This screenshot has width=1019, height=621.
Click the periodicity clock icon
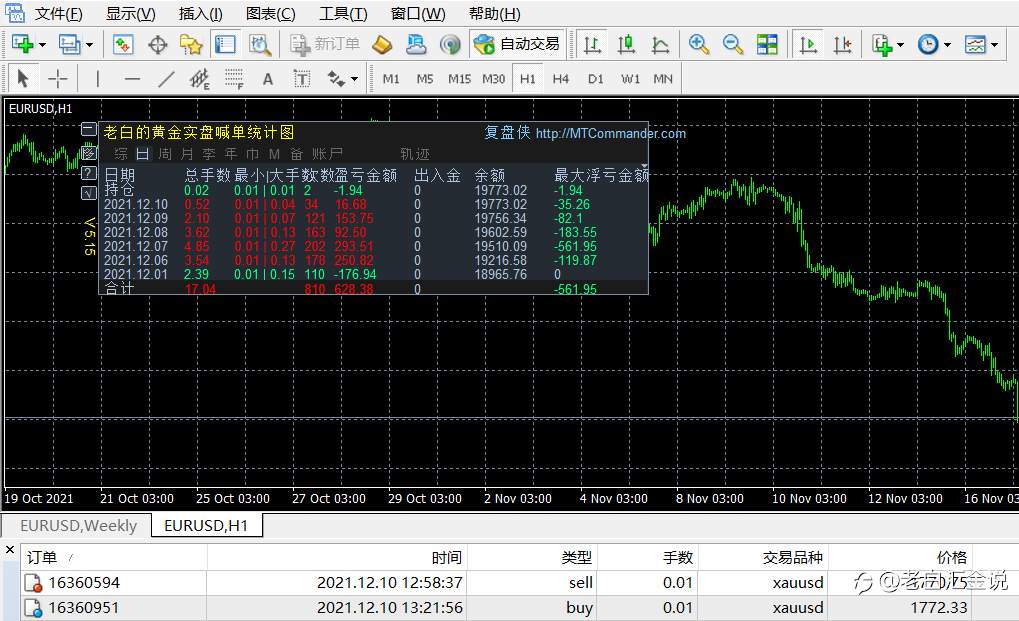927,44
